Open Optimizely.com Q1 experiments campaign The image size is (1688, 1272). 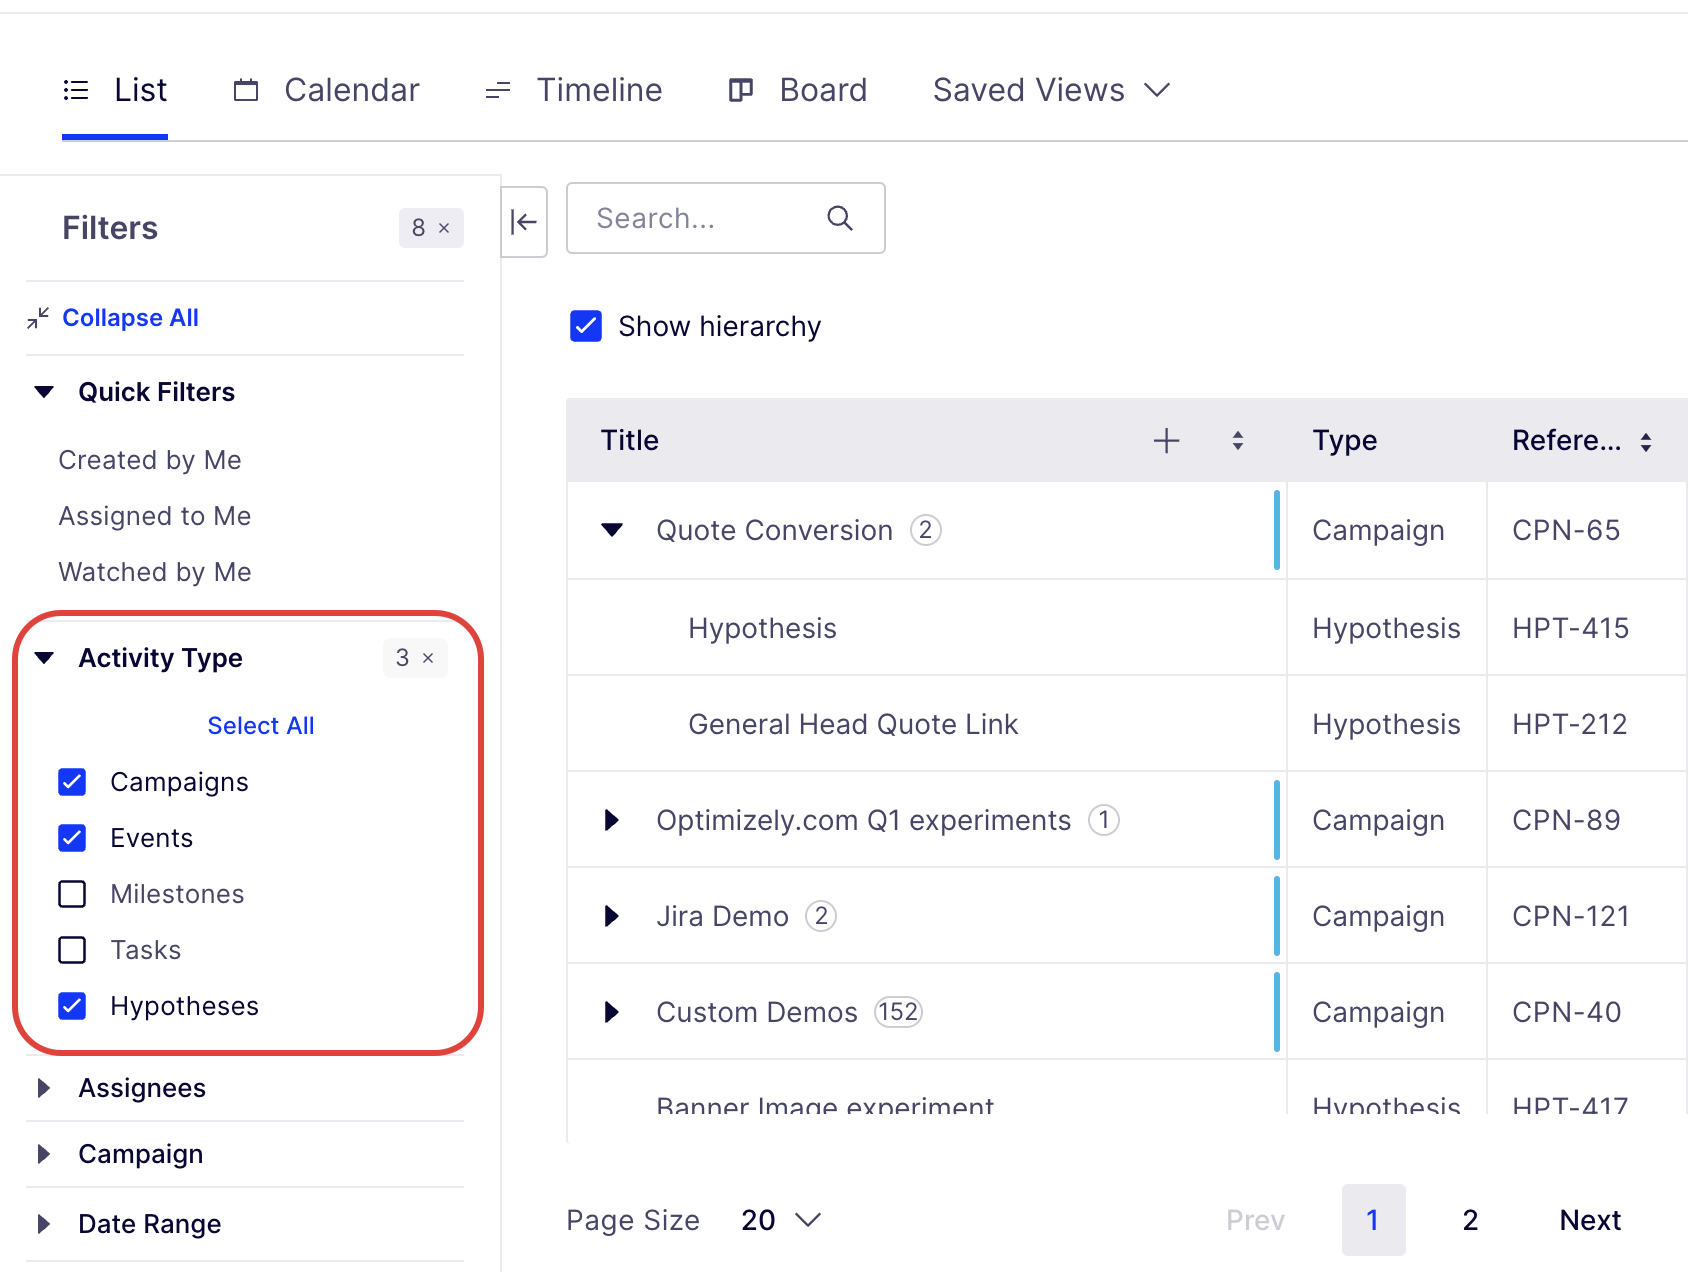[x=863, y=820]
